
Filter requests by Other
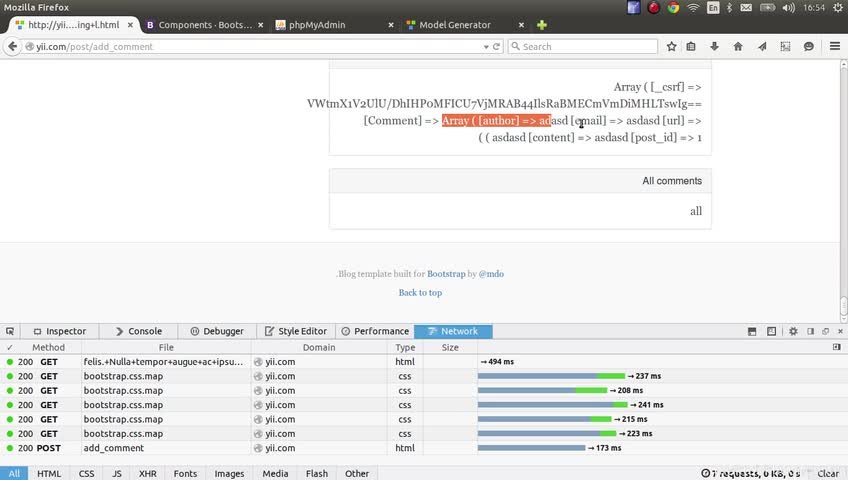point(357,474)
